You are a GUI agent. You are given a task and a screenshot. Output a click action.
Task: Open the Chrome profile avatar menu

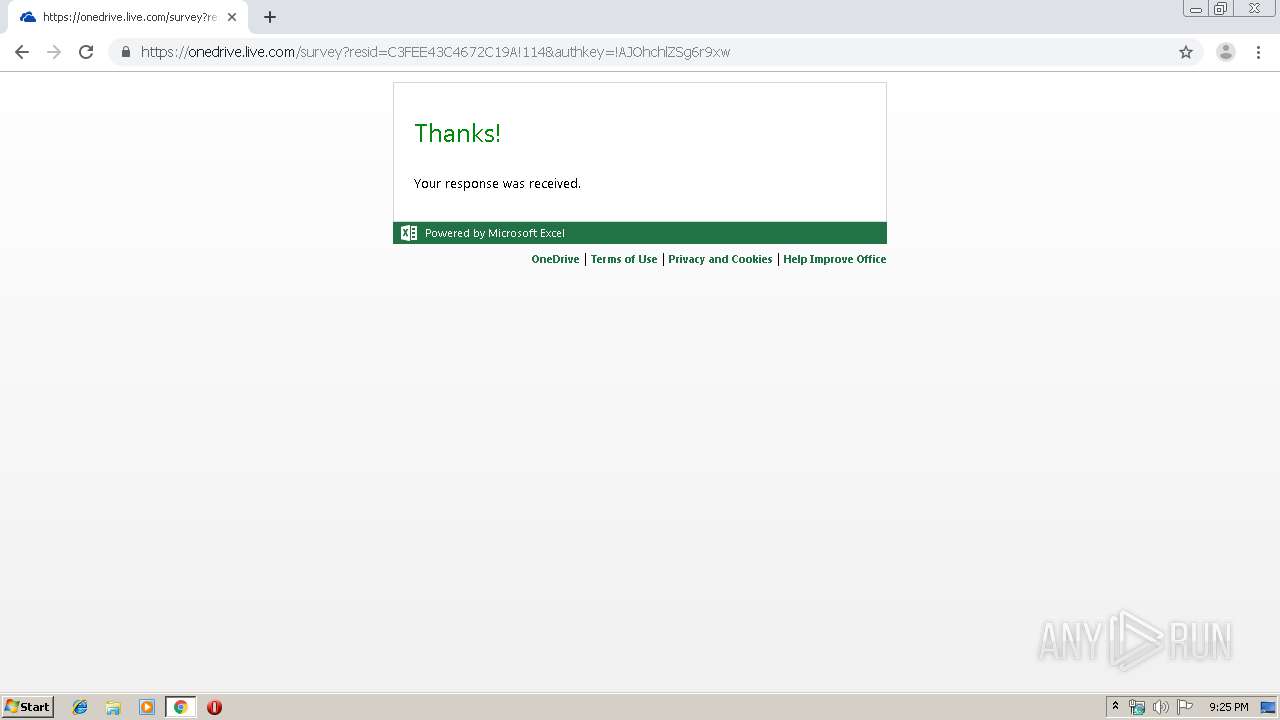[1226, 52]
